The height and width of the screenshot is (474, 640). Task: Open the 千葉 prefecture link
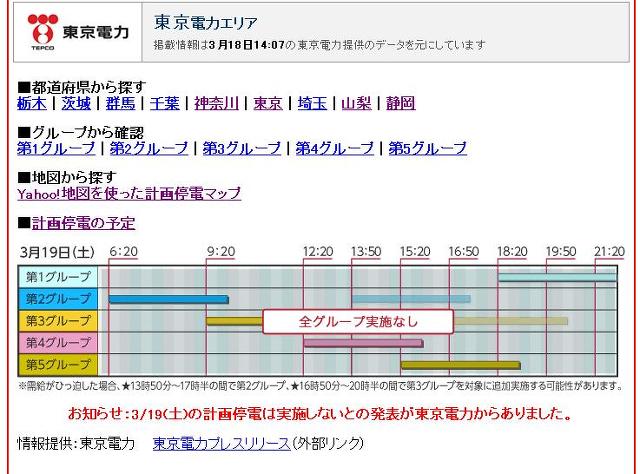(x=164, y=103)
